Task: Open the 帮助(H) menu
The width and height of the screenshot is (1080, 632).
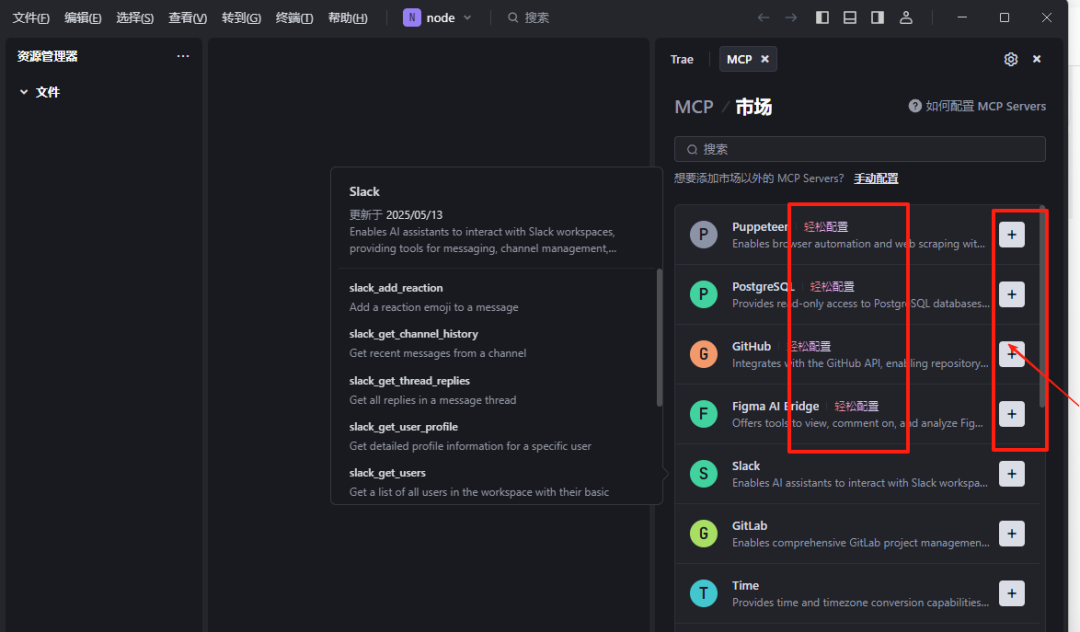Action: point(348,18)
